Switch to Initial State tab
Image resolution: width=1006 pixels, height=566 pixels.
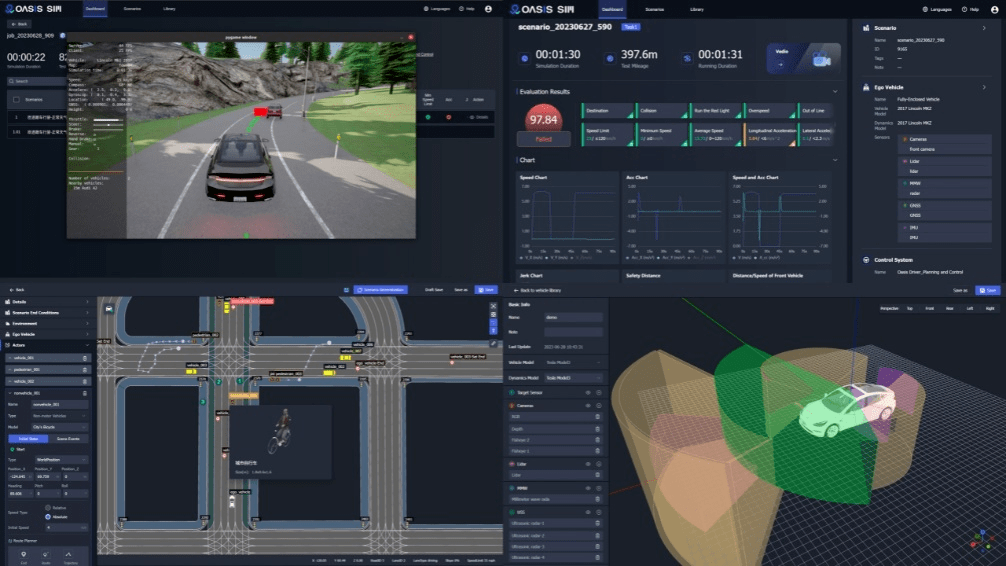[x=28, y=439]
